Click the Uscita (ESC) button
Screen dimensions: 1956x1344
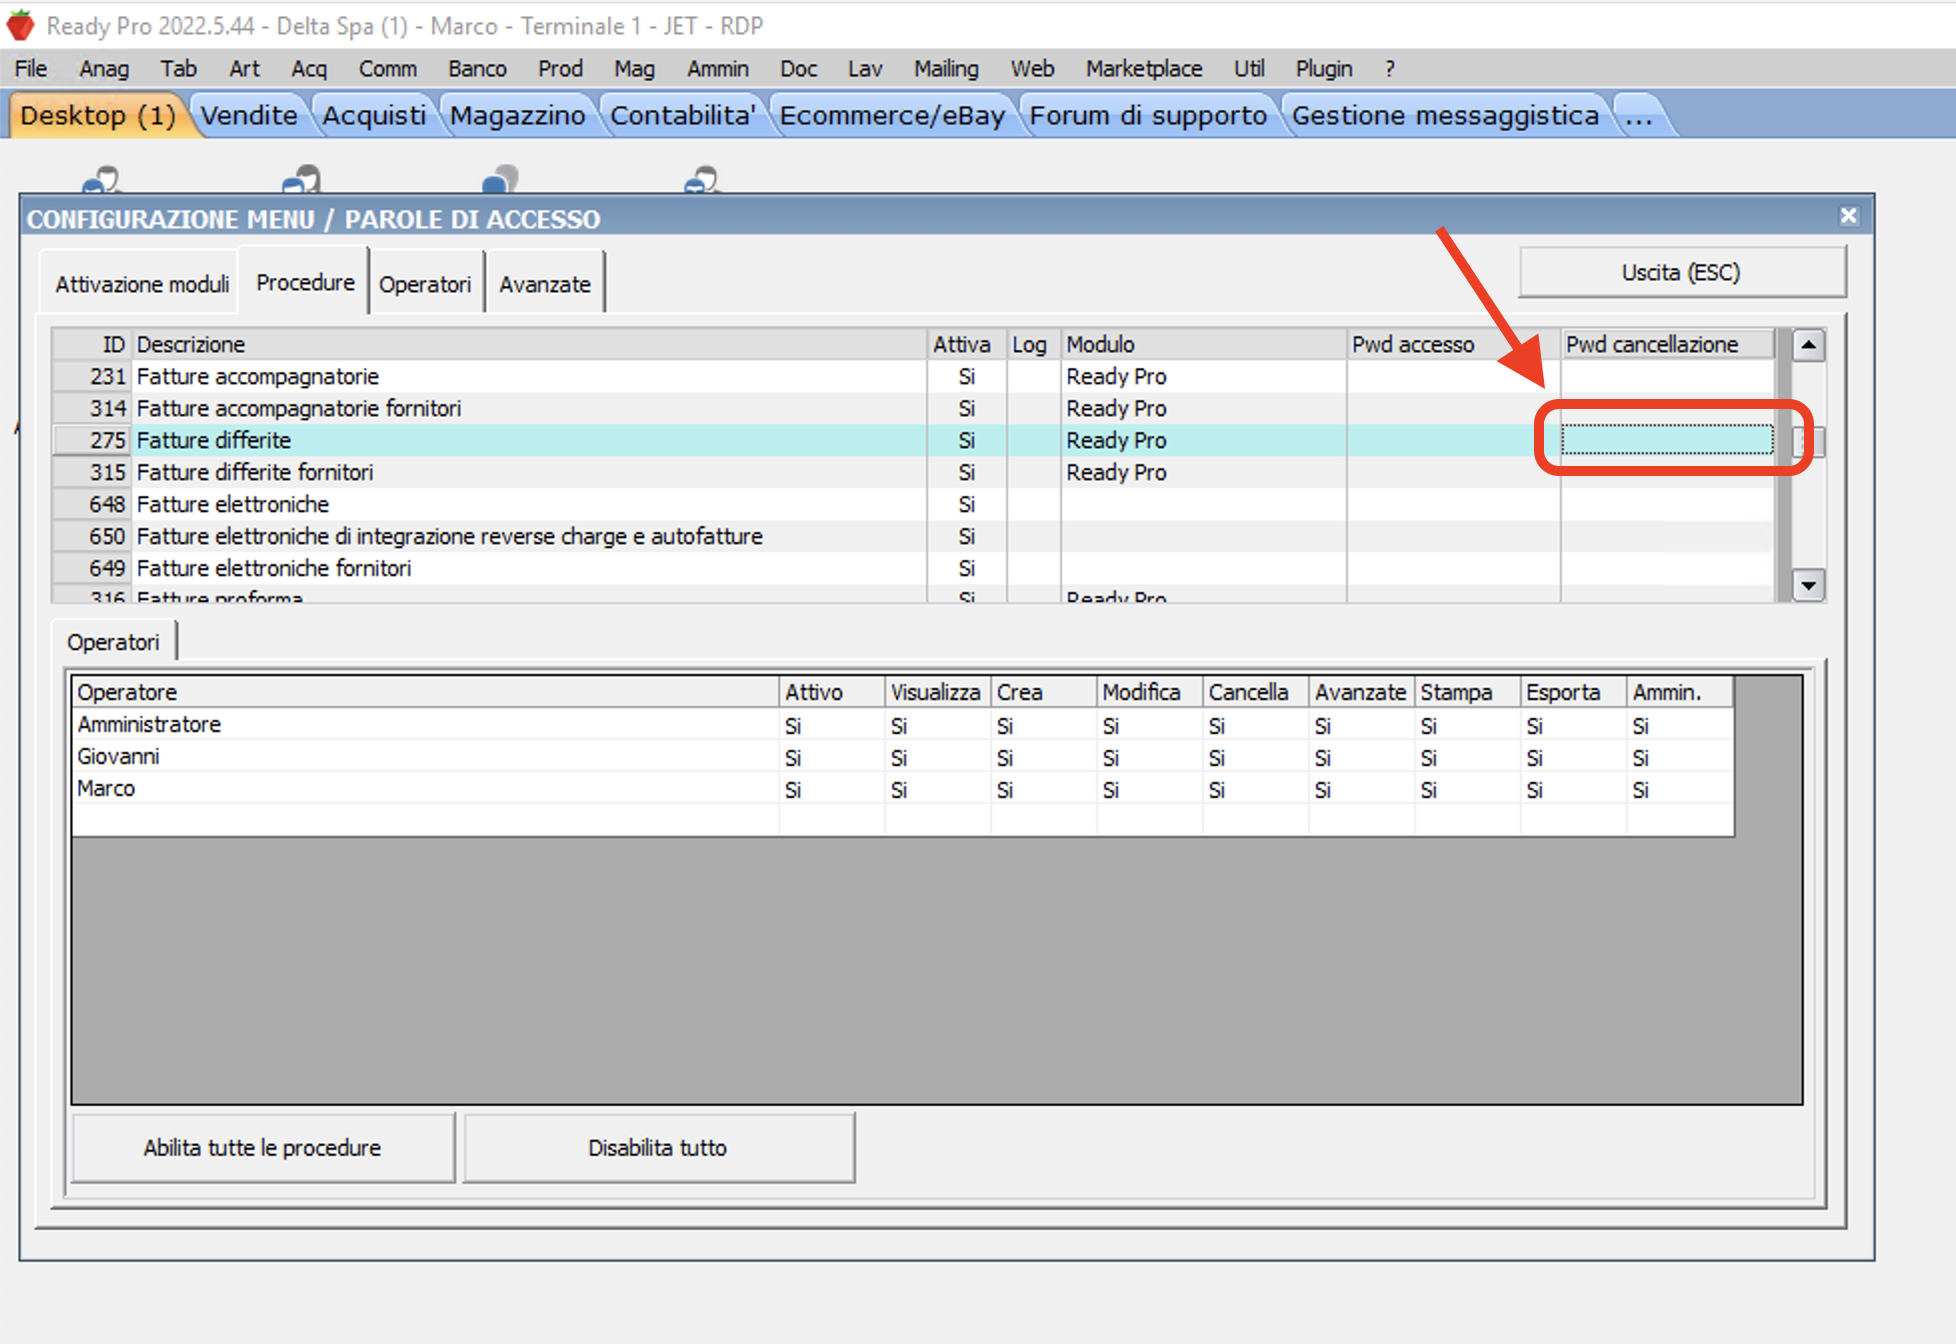[x=1681, y=272]
